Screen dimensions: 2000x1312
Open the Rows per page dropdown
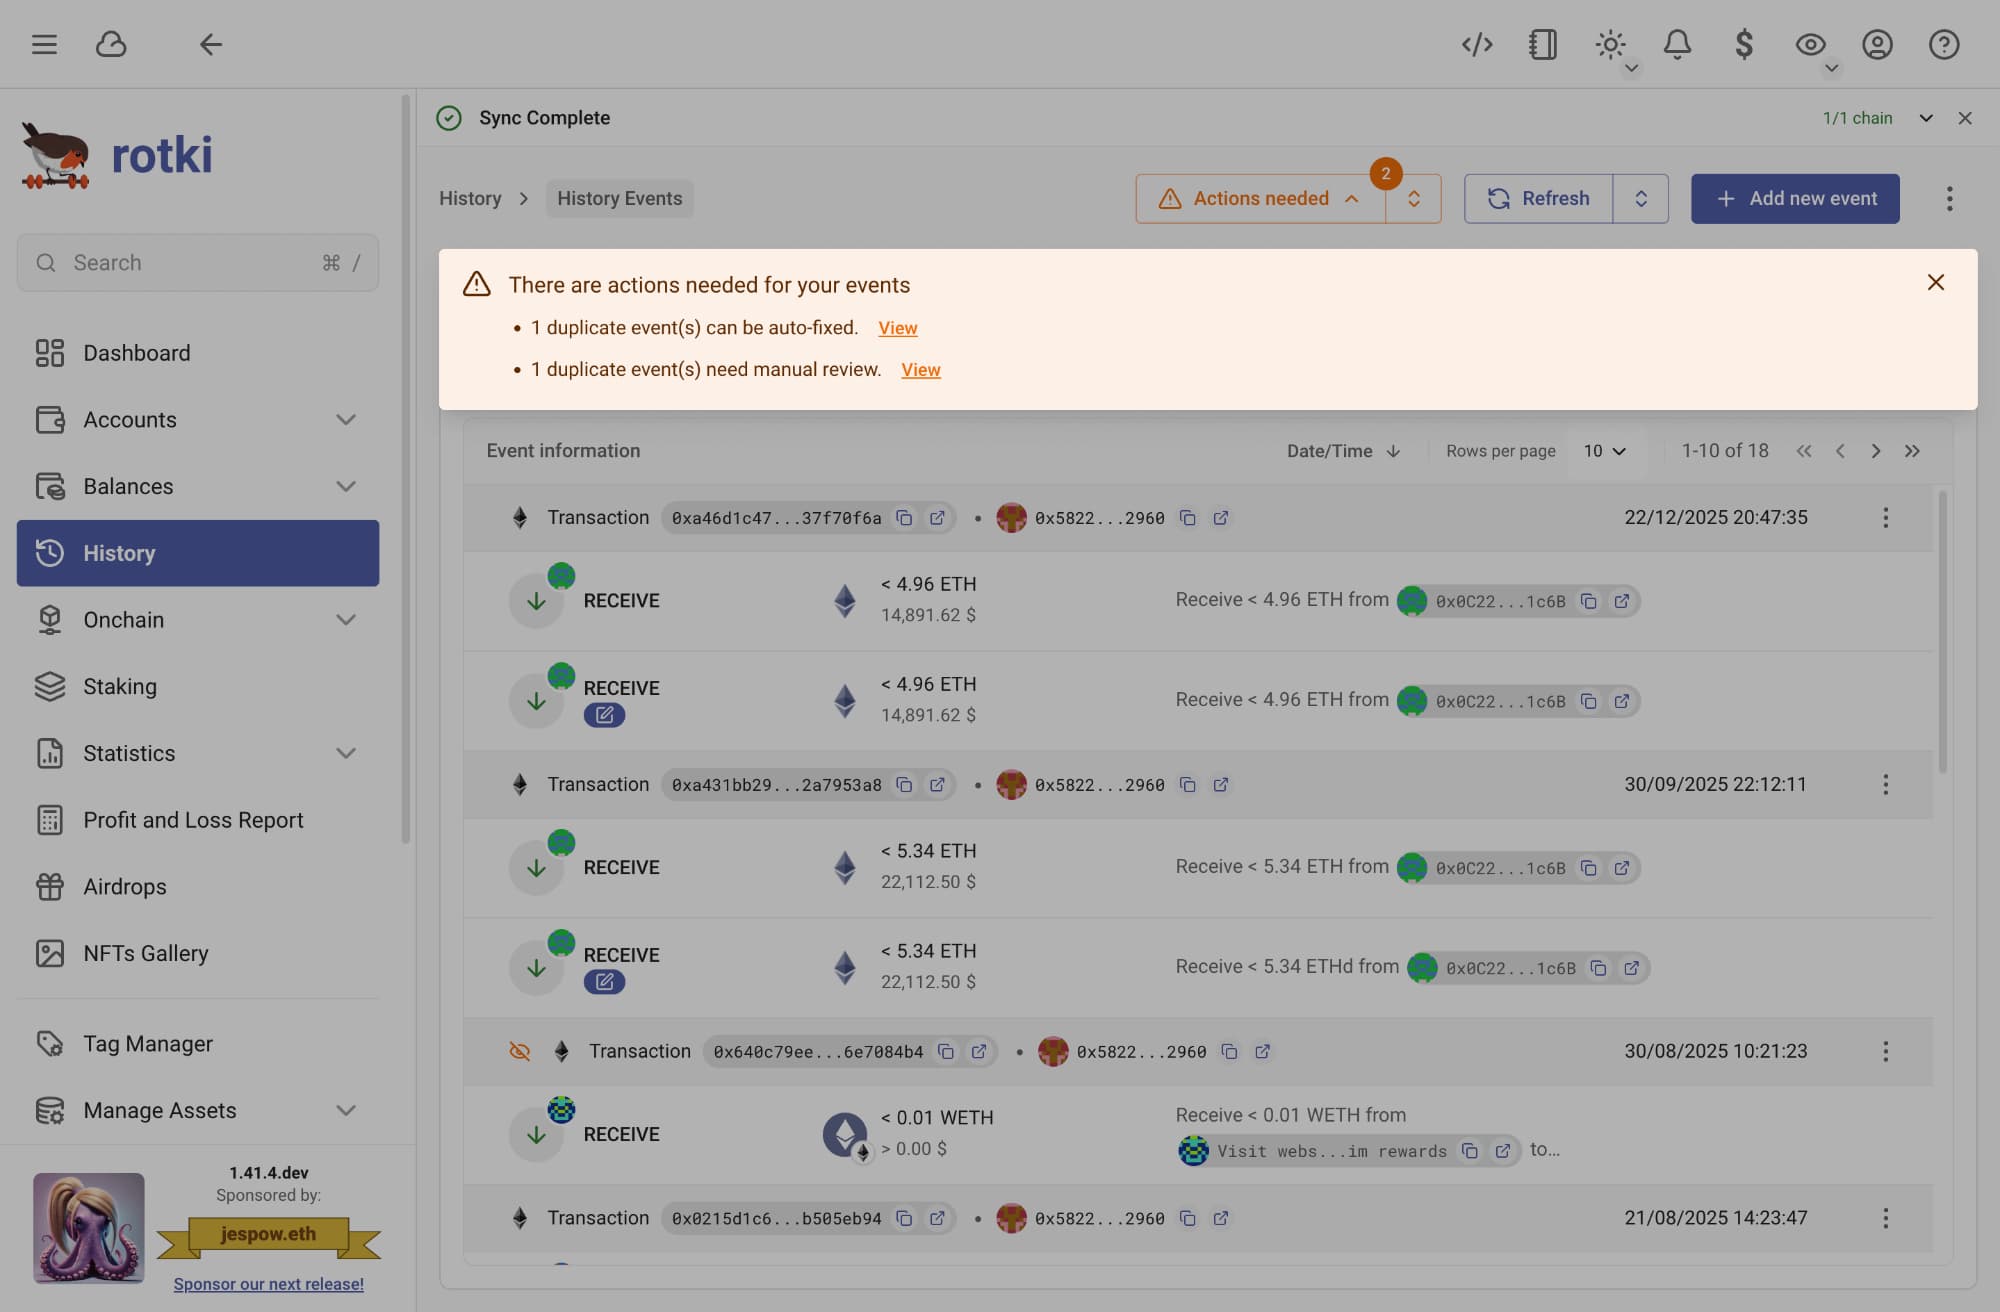[1604, 451]
